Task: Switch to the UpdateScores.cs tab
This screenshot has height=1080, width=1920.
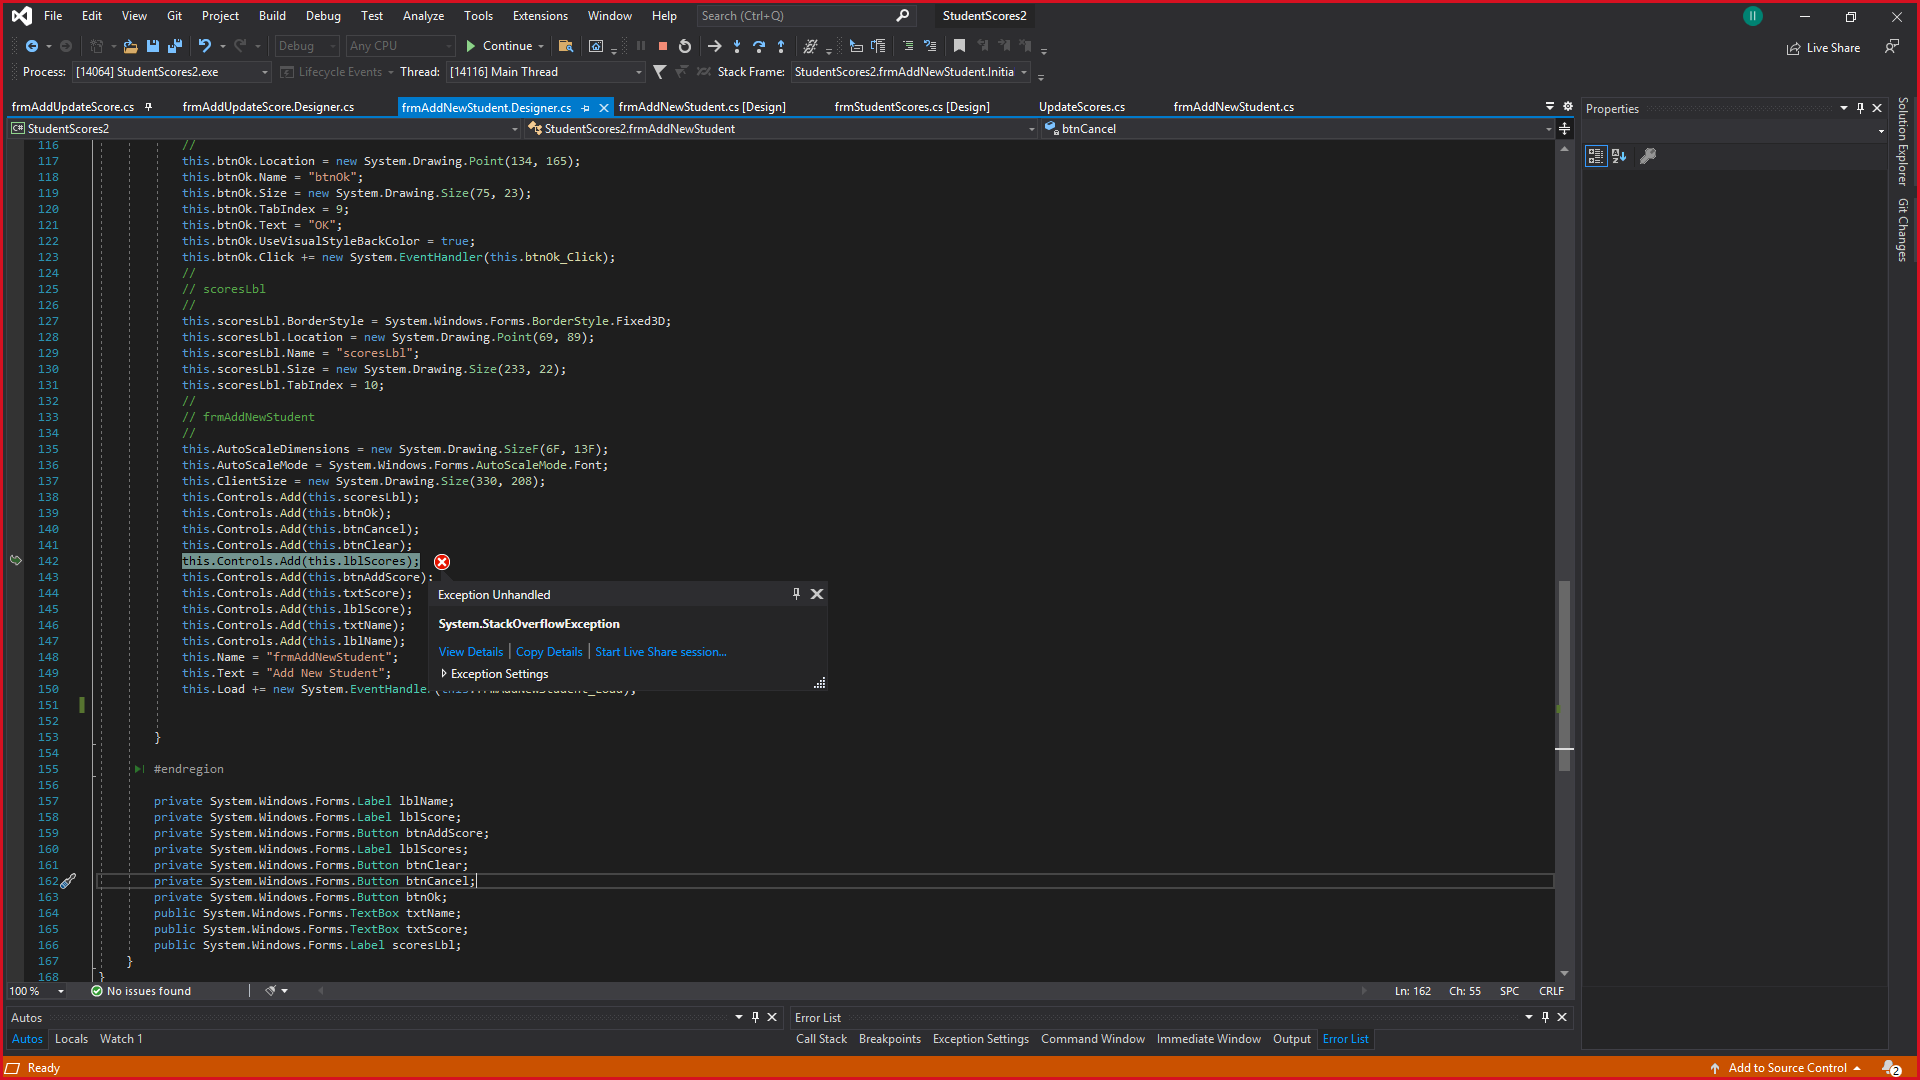Action: click(x=1081, y=107)
